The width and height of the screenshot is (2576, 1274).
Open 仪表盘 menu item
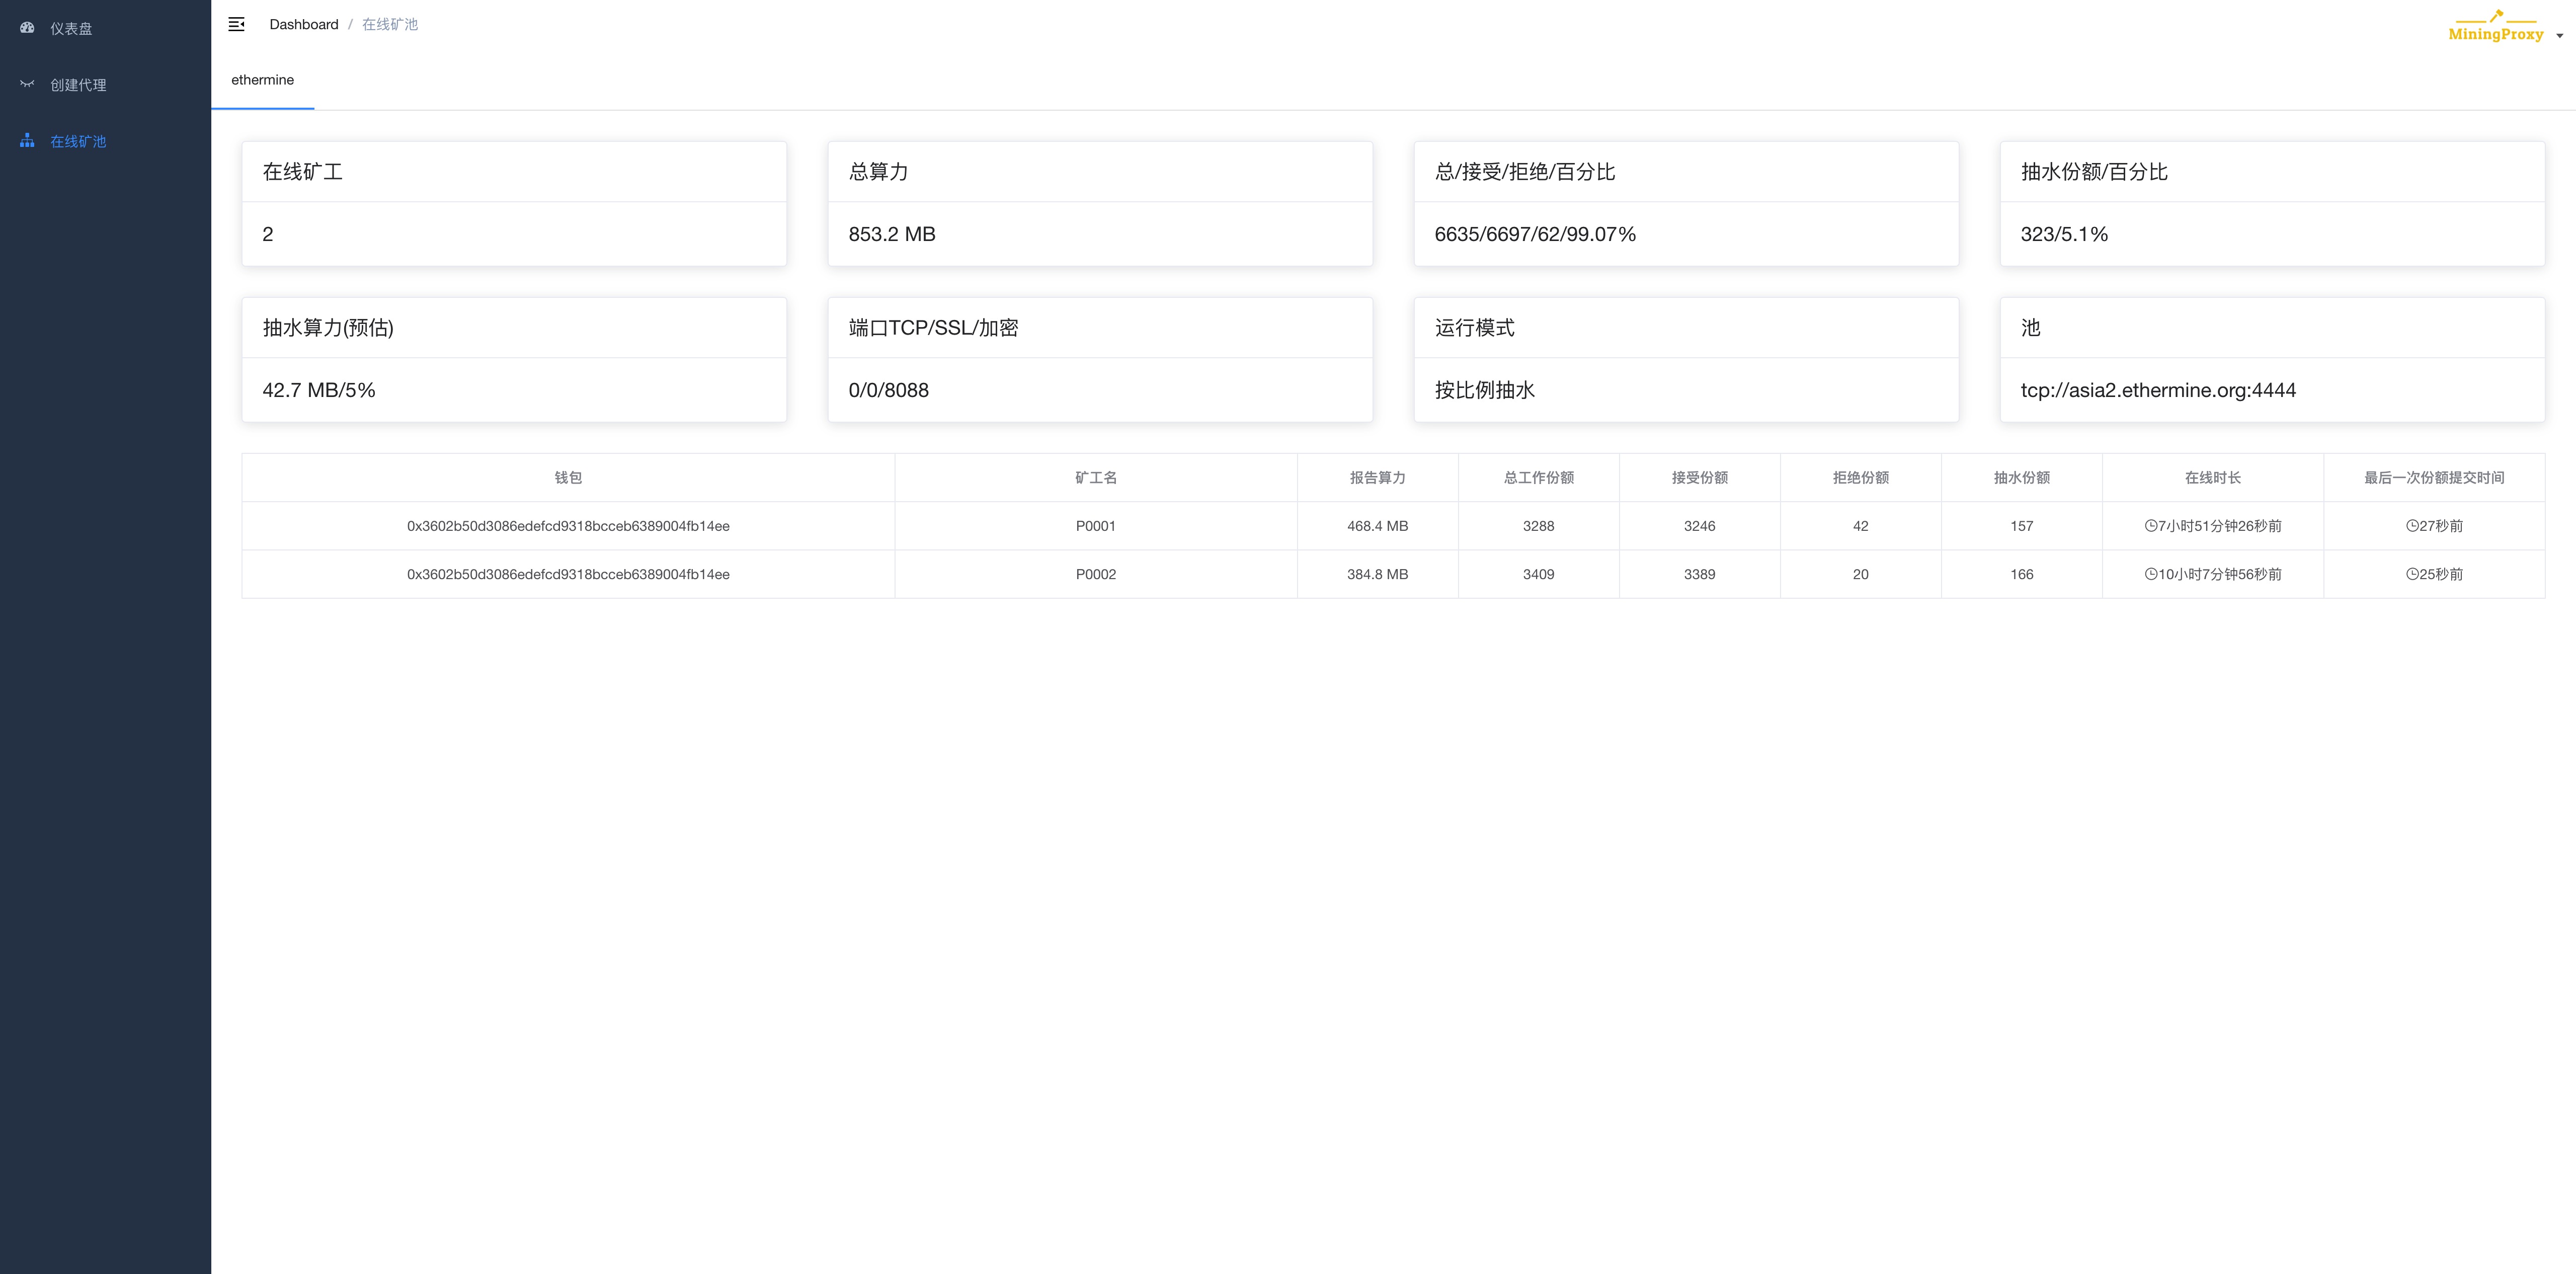71,28
